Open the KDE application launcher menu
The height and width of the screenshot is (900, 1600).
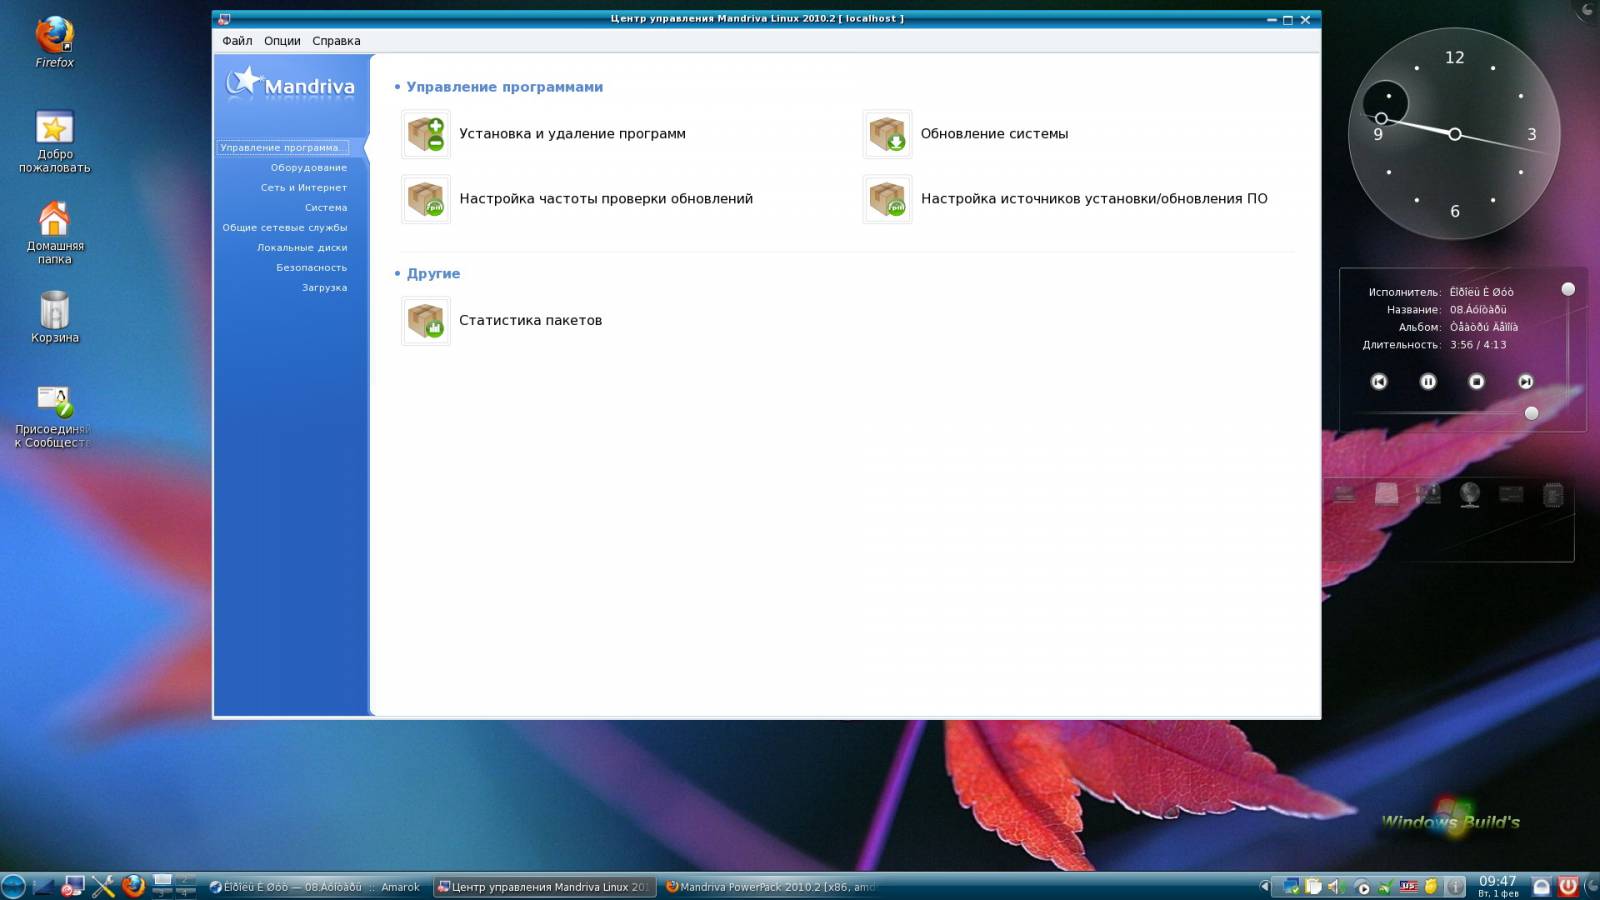tap(13, 886)
